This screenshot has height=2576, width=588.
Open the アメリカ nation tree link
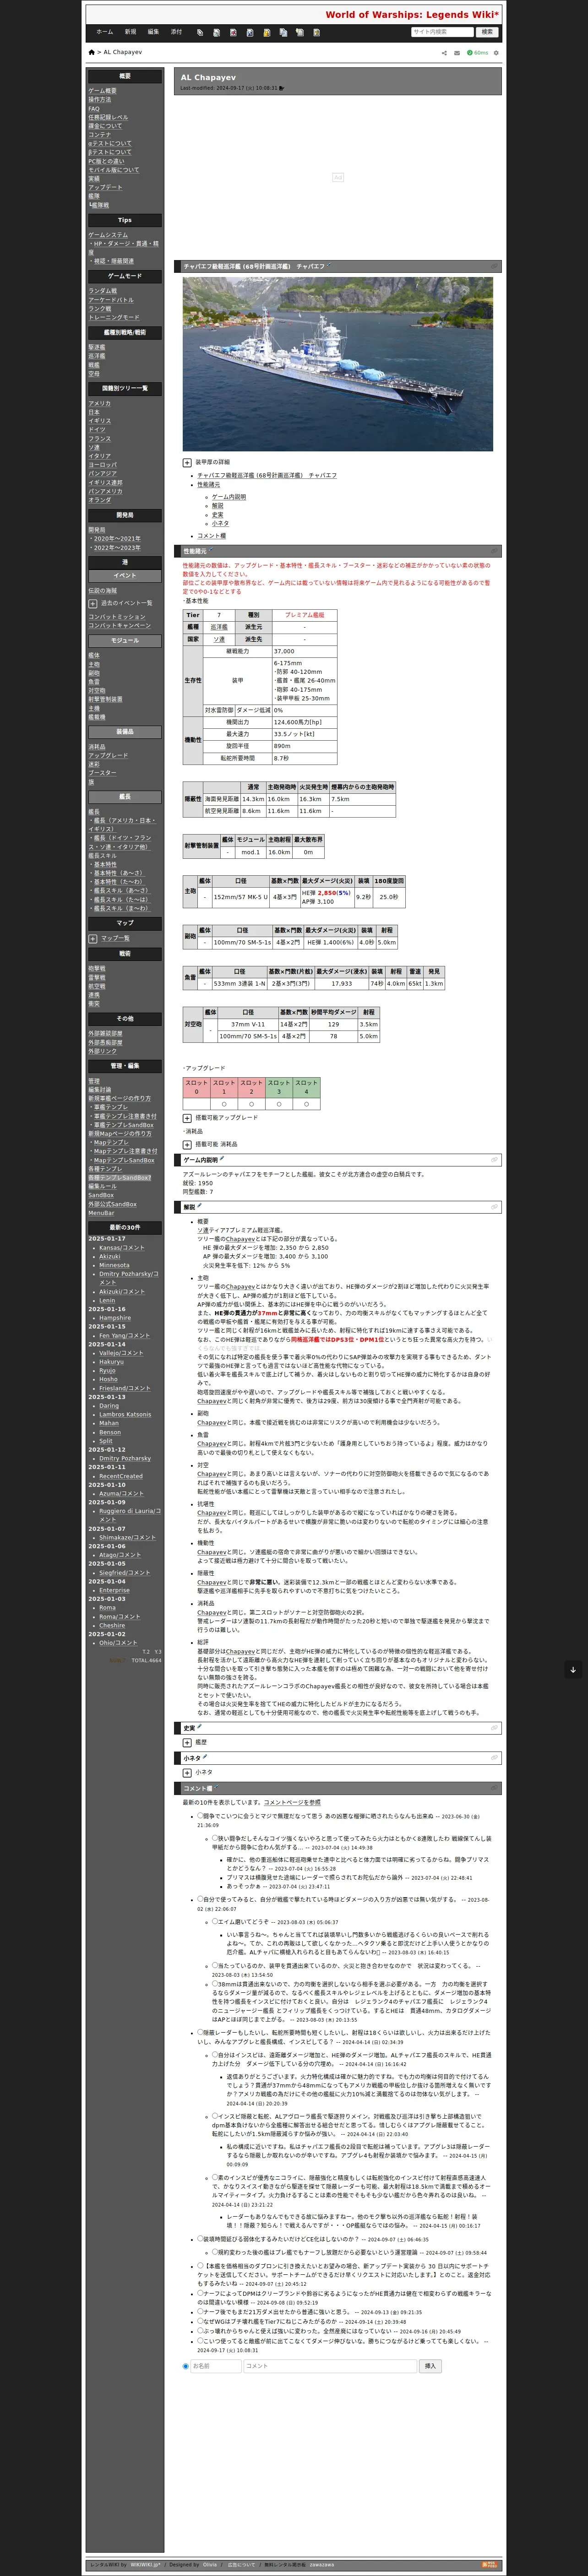click(99, 404)
